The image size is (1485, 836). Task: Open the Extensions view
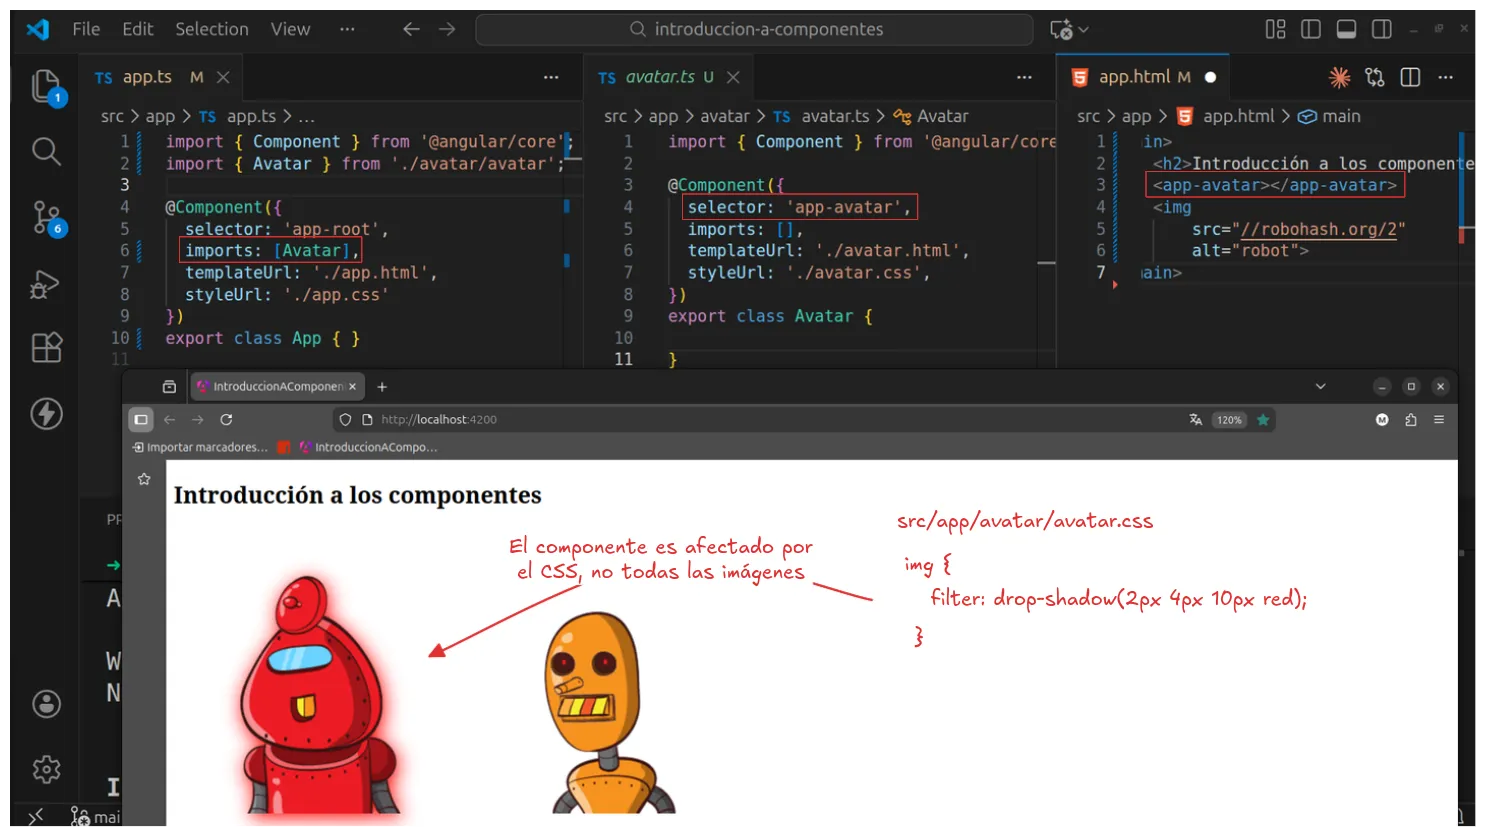(46, 348)
